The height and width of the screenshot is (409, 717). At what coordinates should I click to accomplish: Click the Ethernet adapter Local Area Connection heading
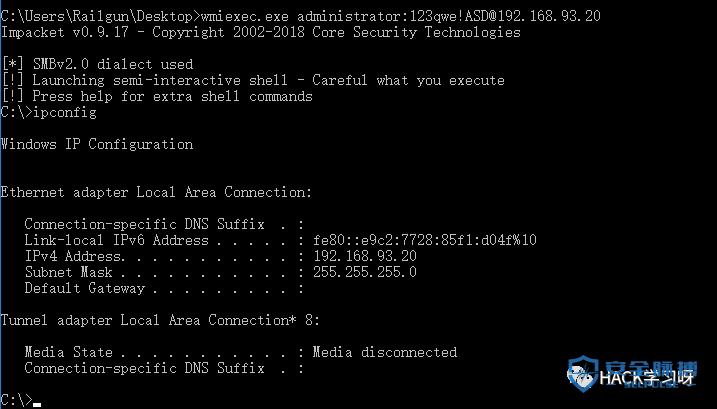tap(156, 193)
